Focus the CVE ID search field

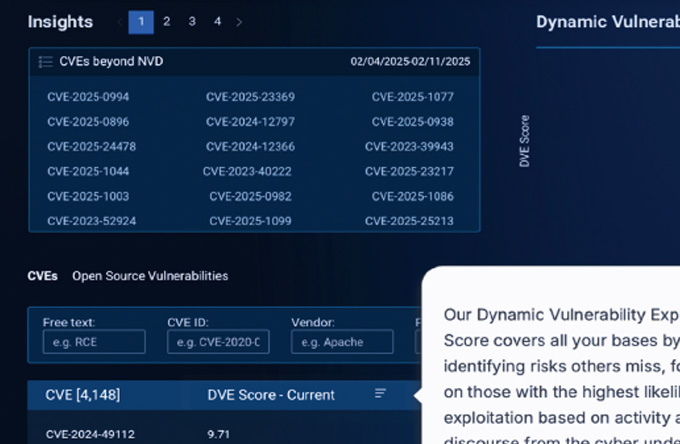click(218, 342)
